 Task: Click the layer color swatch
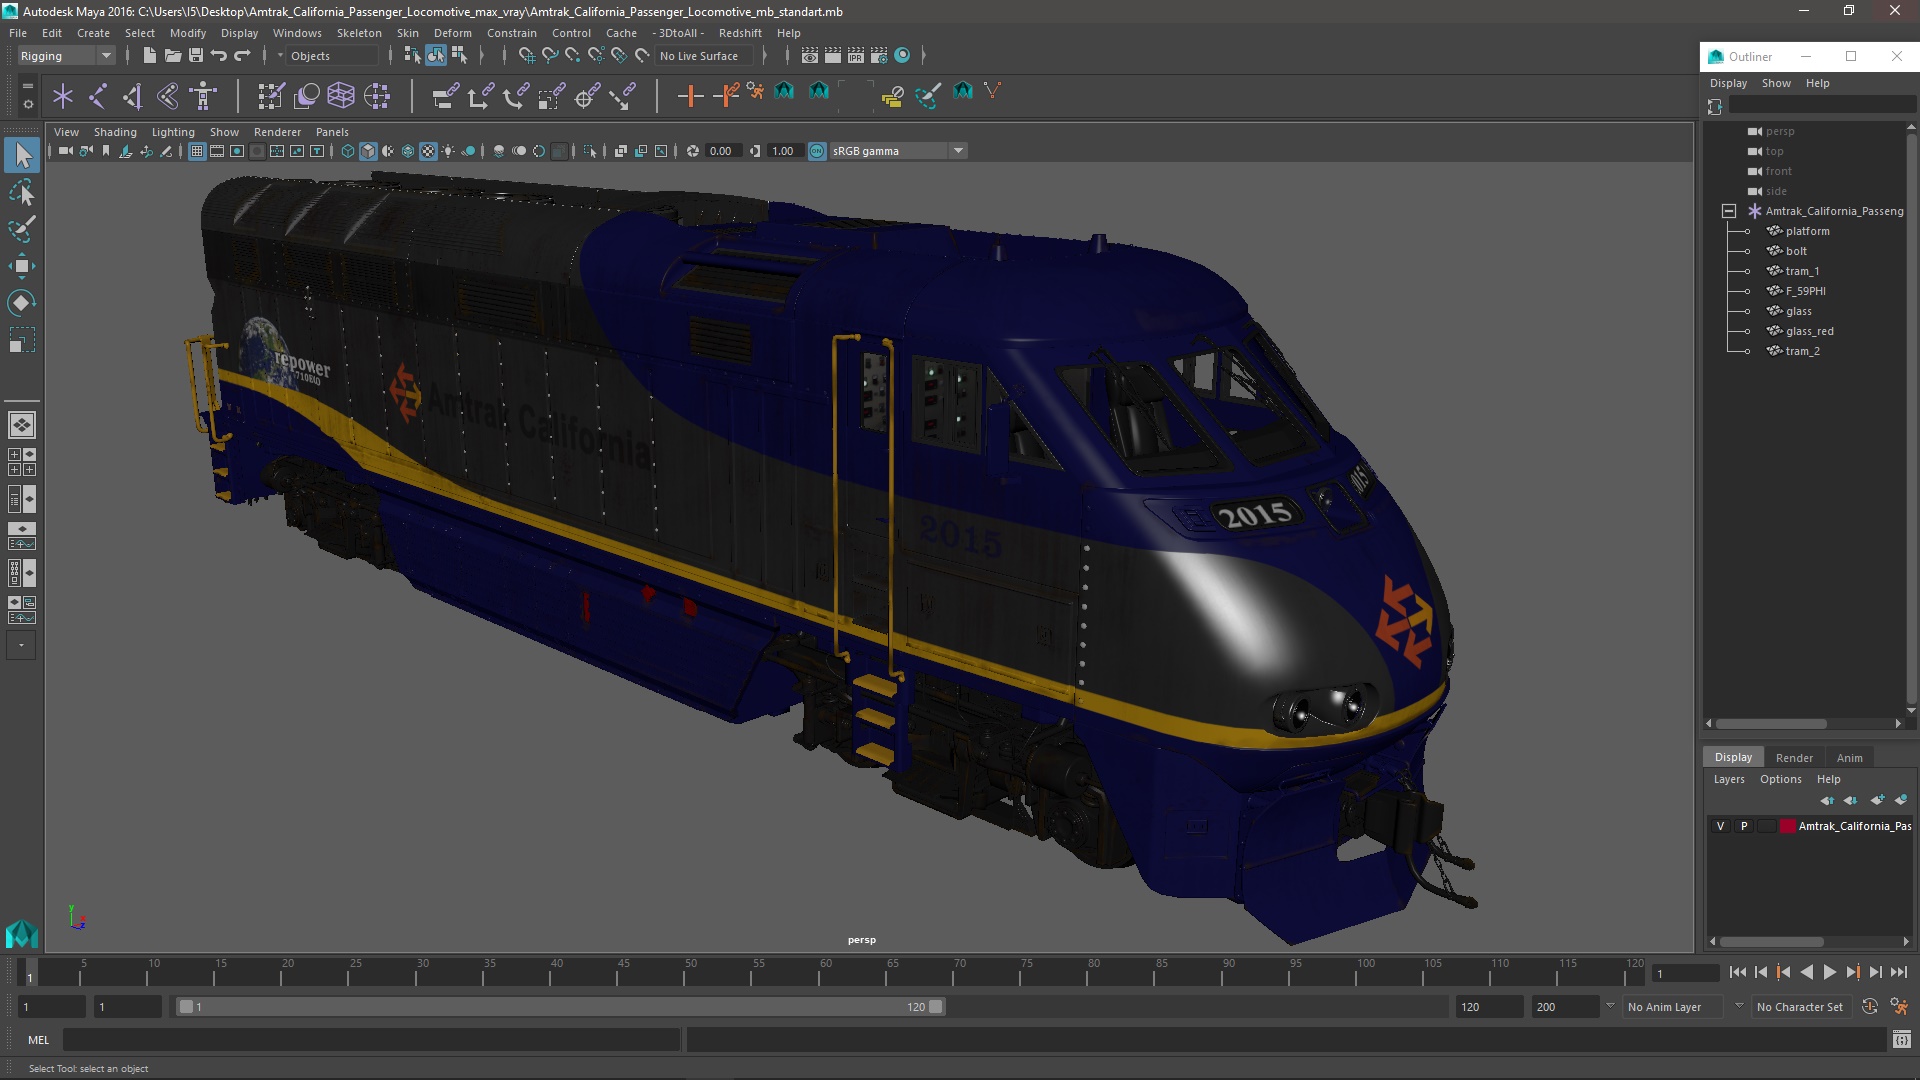click(x=1787, y=826)
